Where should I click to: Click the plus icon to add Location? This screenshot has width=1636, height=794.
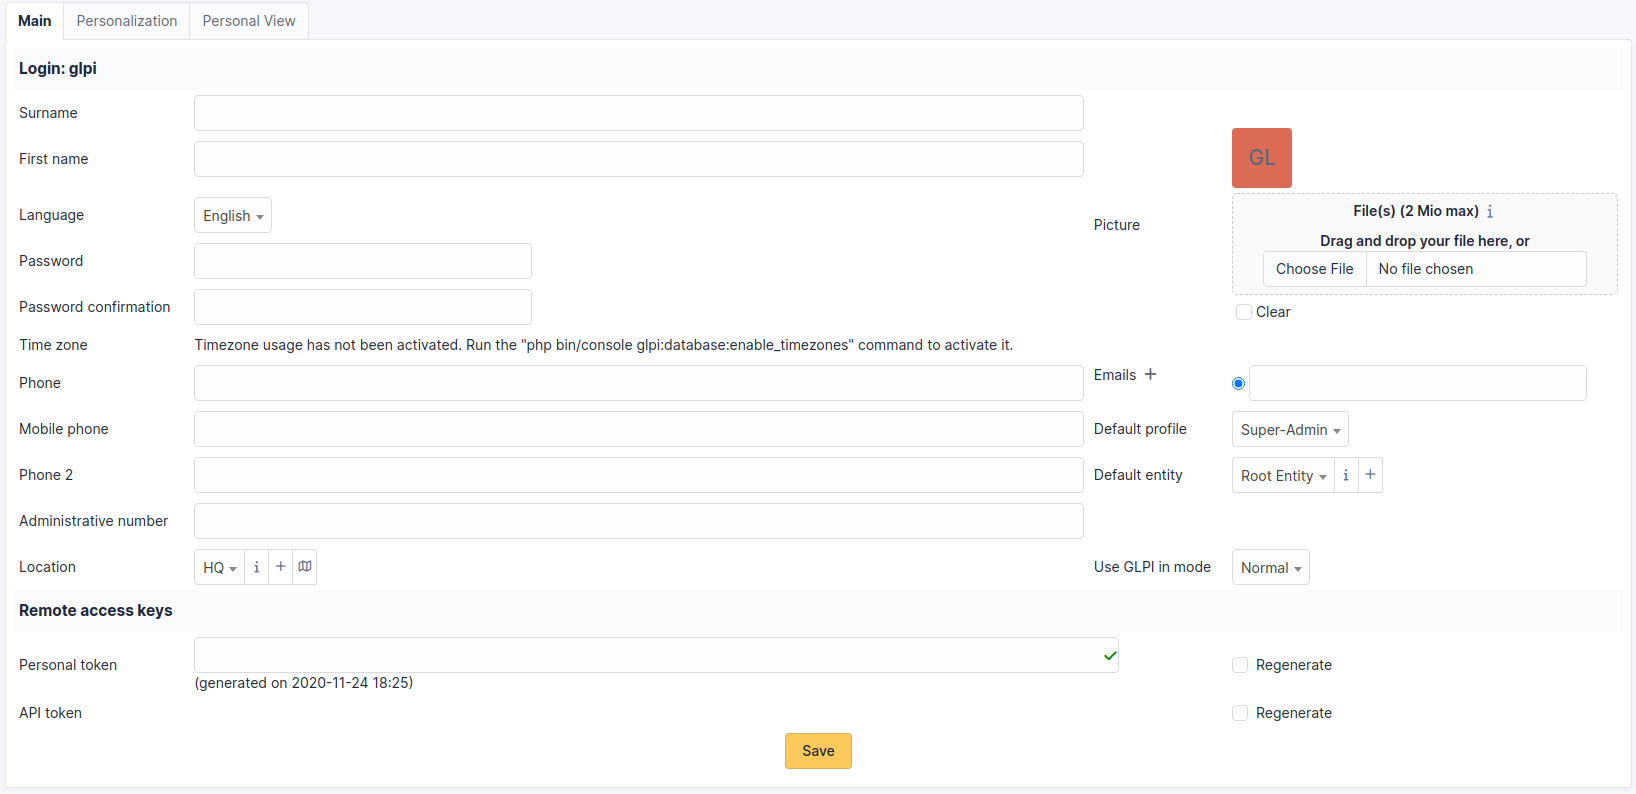281,567
